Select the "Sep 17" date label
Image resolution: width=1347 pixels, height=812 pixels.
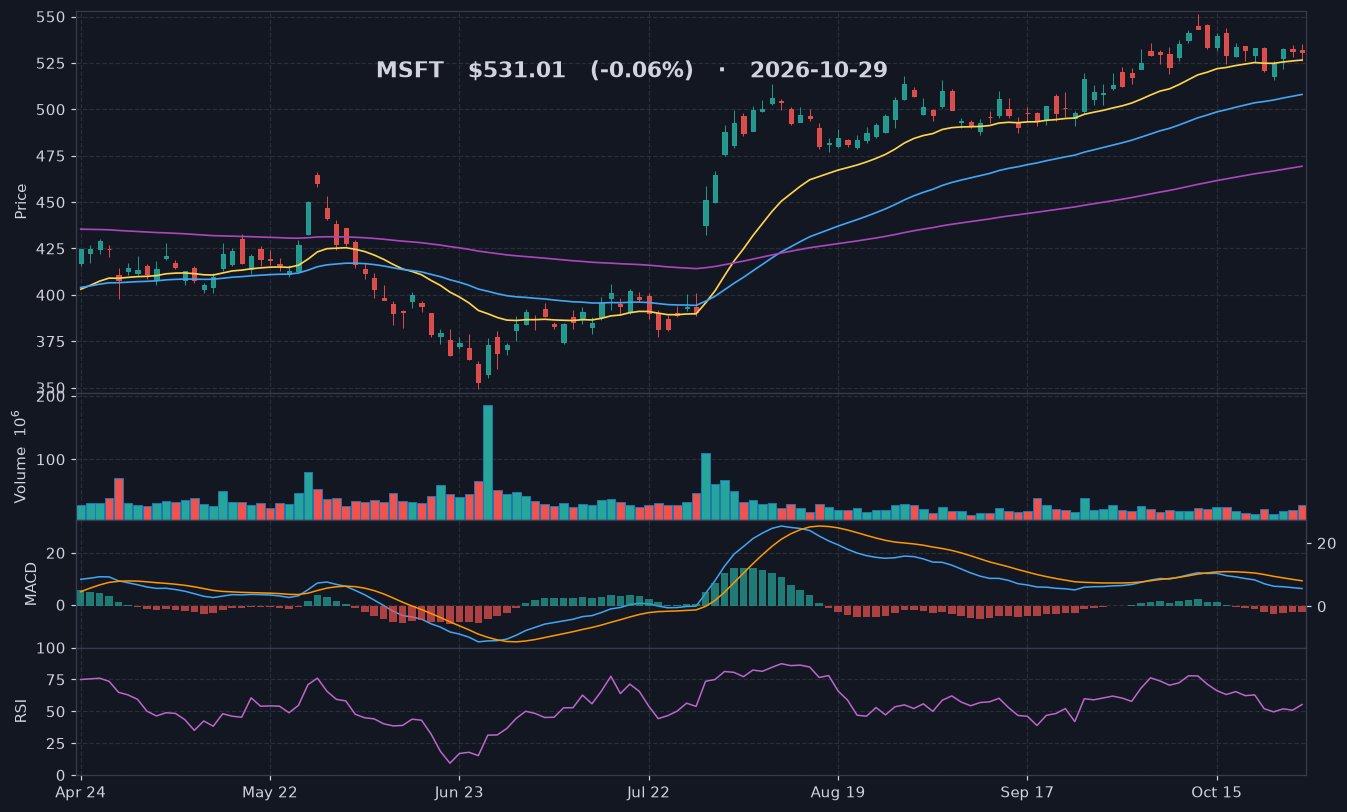tap(1027, 793)
